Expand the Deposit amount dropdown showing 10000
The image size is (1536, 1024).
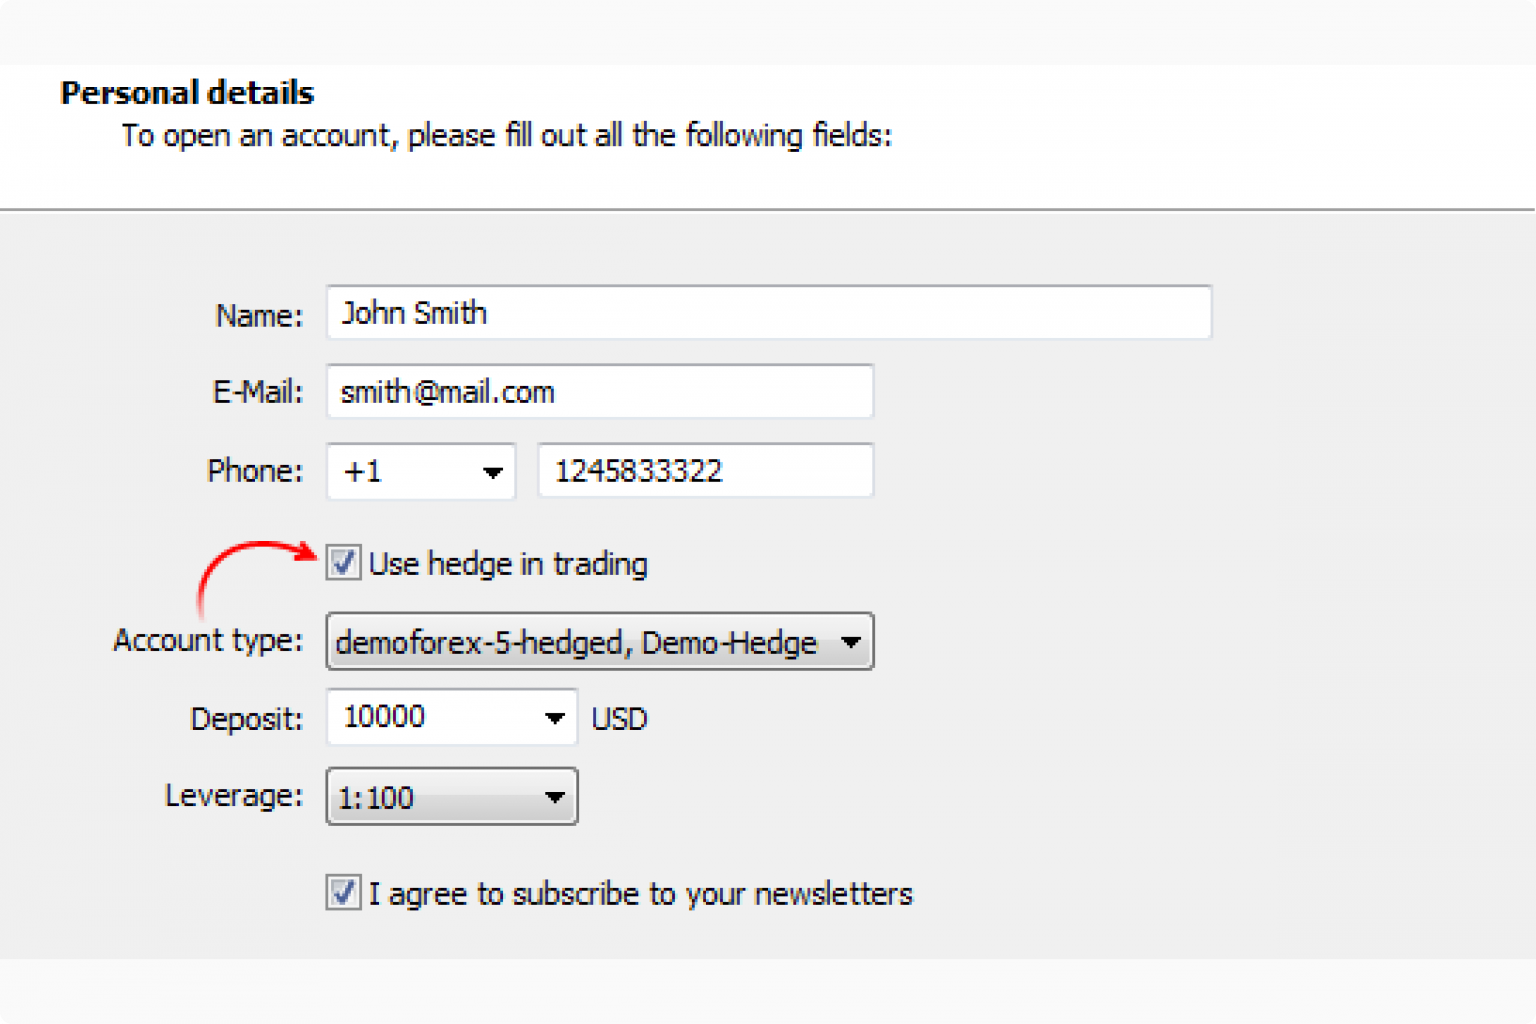tap(452, 717)
